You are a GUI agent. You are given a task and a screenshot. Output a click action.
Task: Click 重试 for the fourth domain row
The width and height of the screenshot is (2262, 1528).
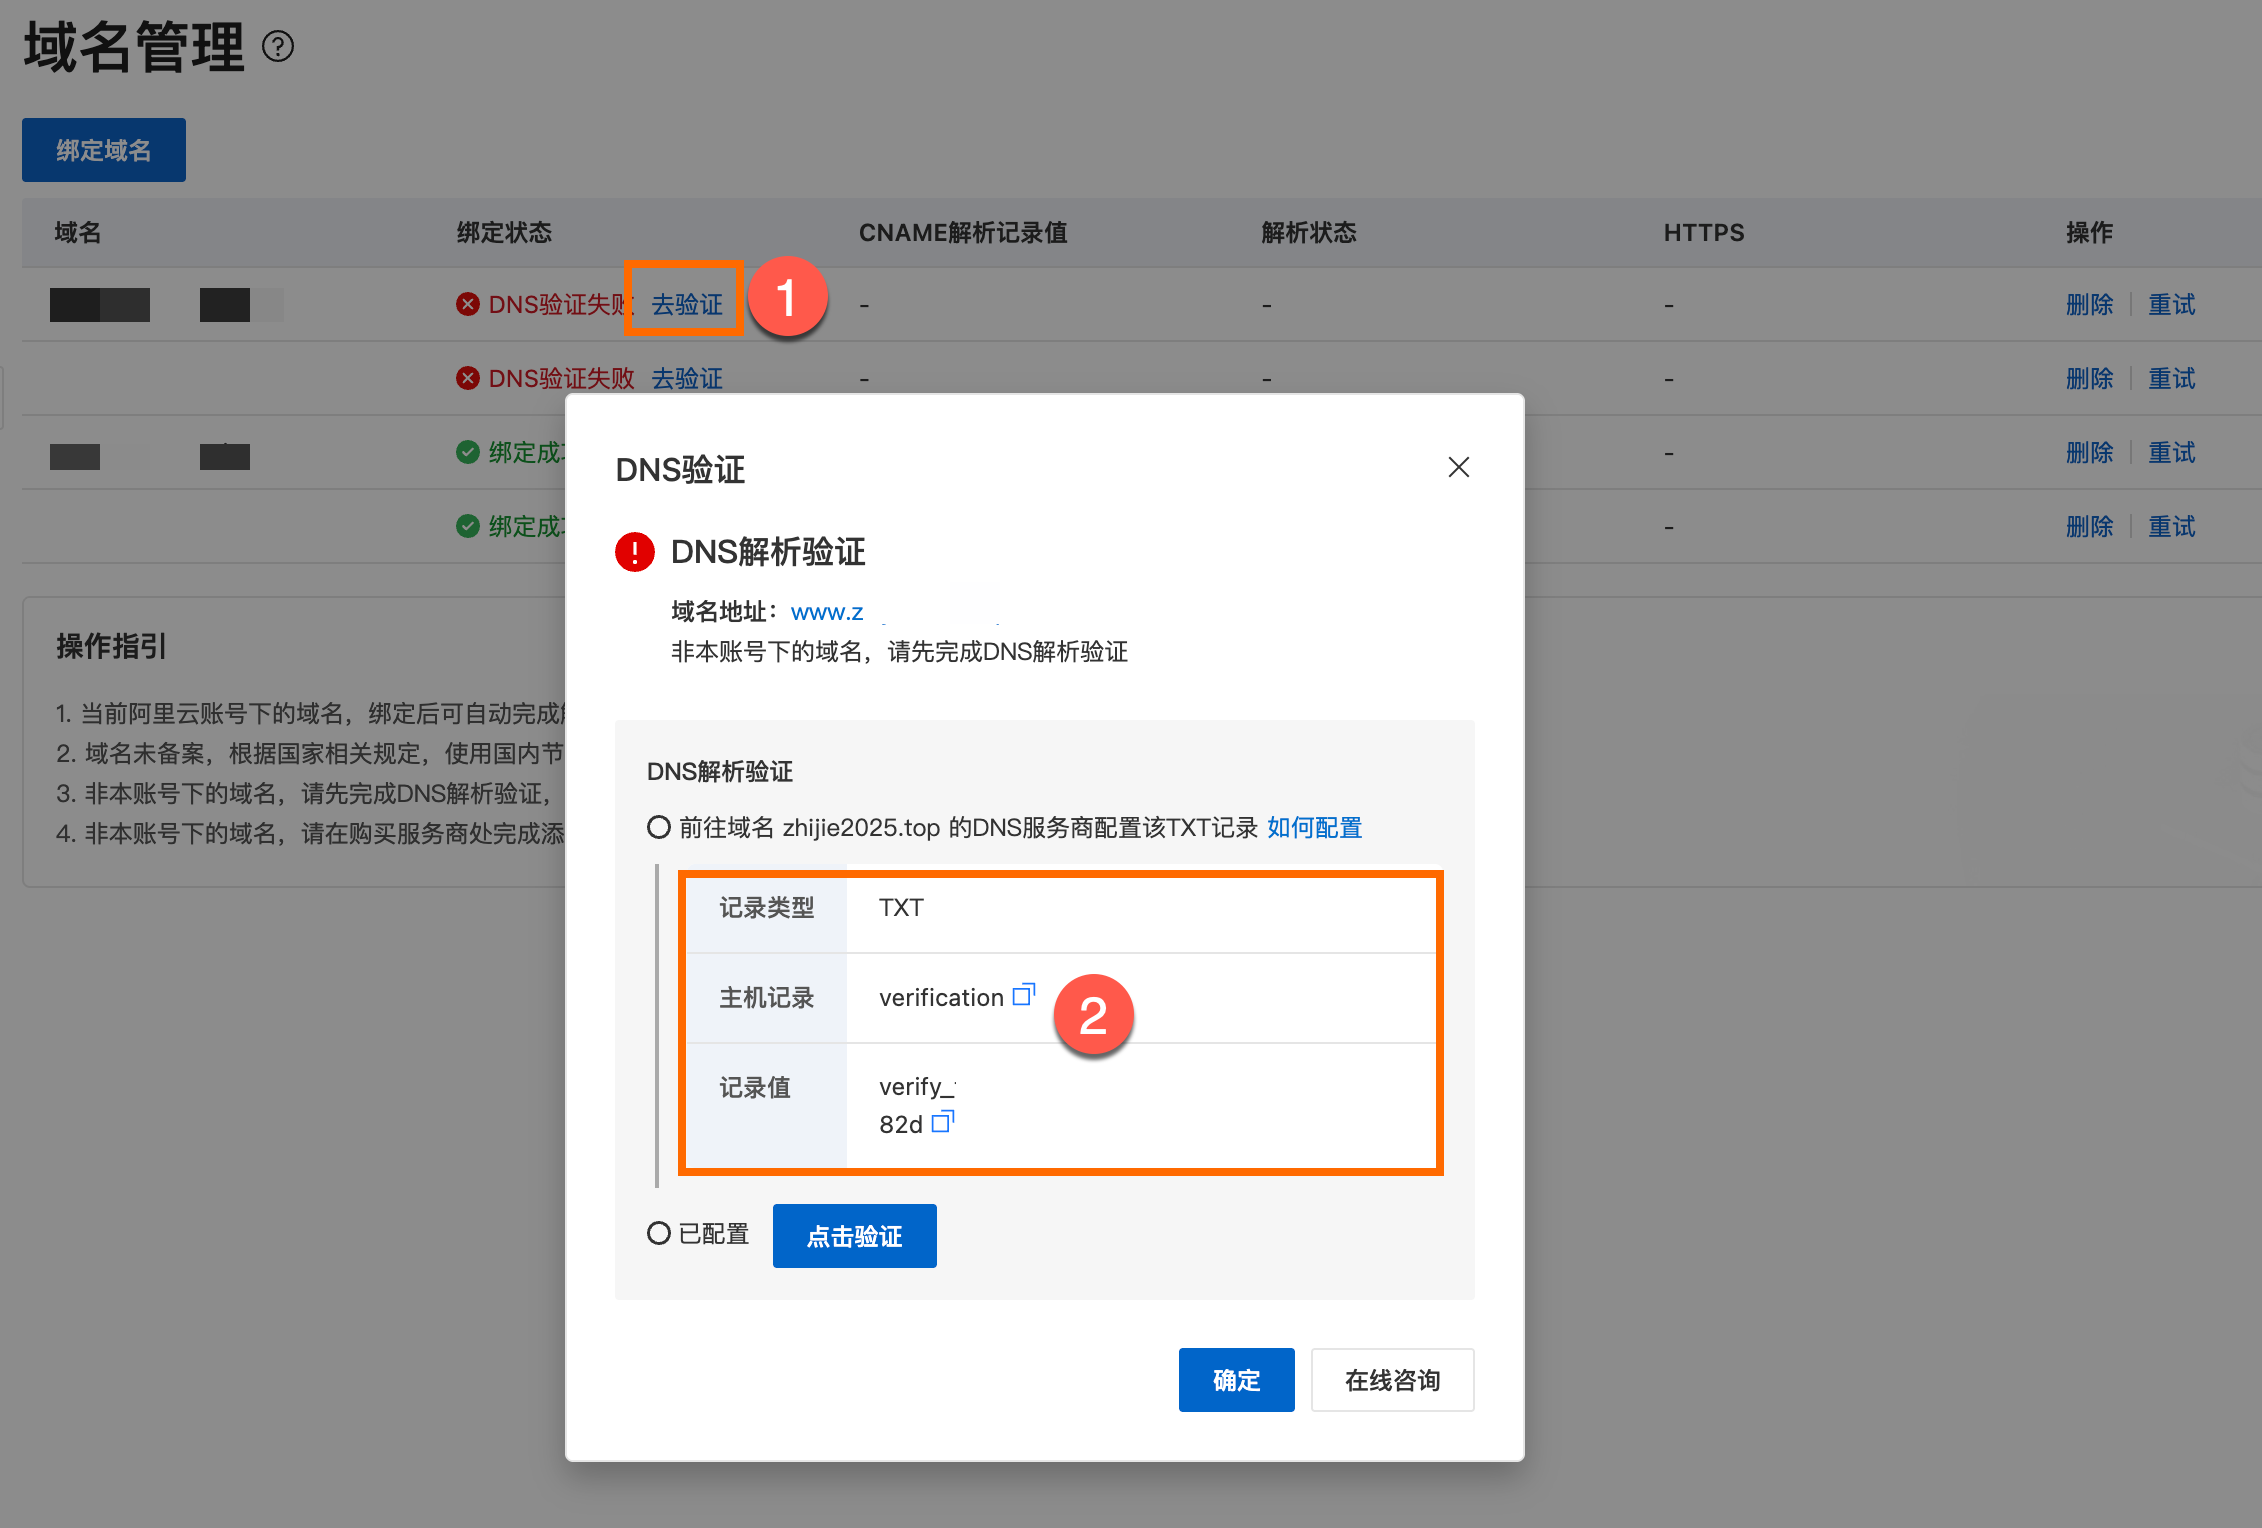[2171, 526]
